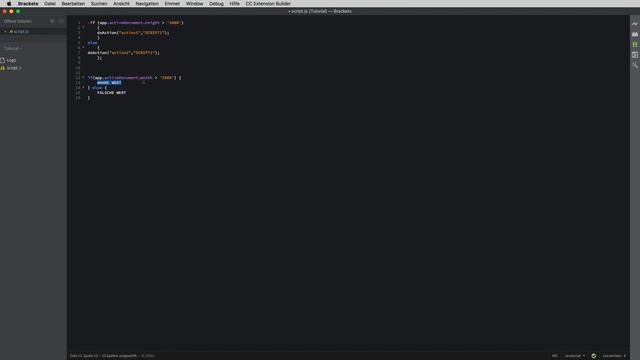Click the Live Preview lightning icon
This screenshot has width=640, height=360.
coord(635,24)
